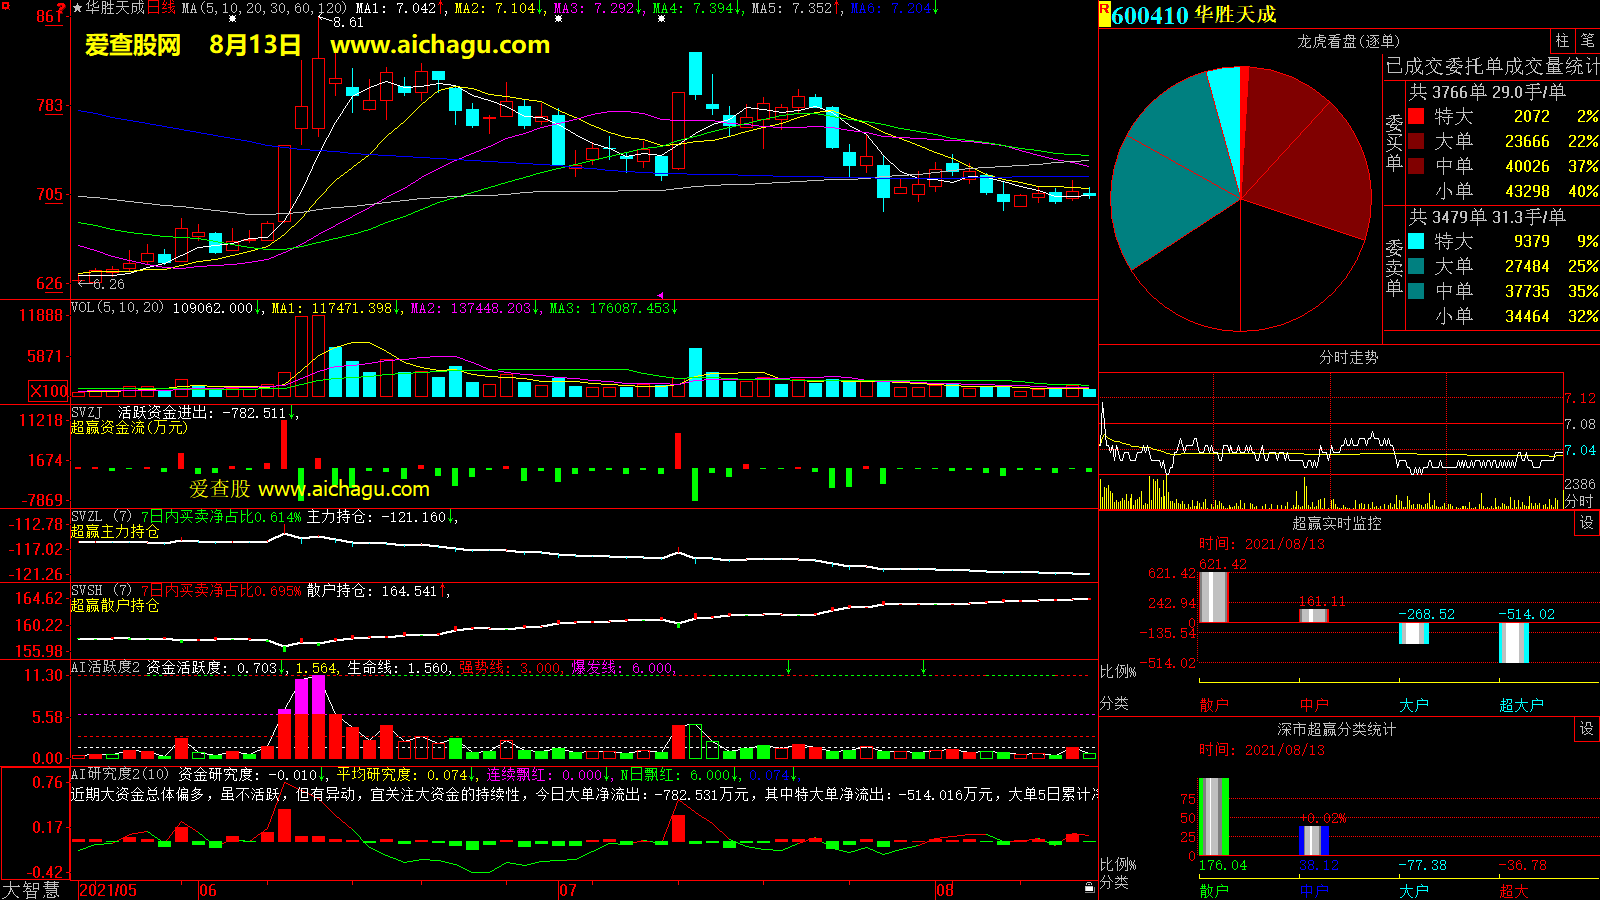The image size is (1600, 900).
Task: Click the 大智慧 label at bottom-left
Action: 32,890
